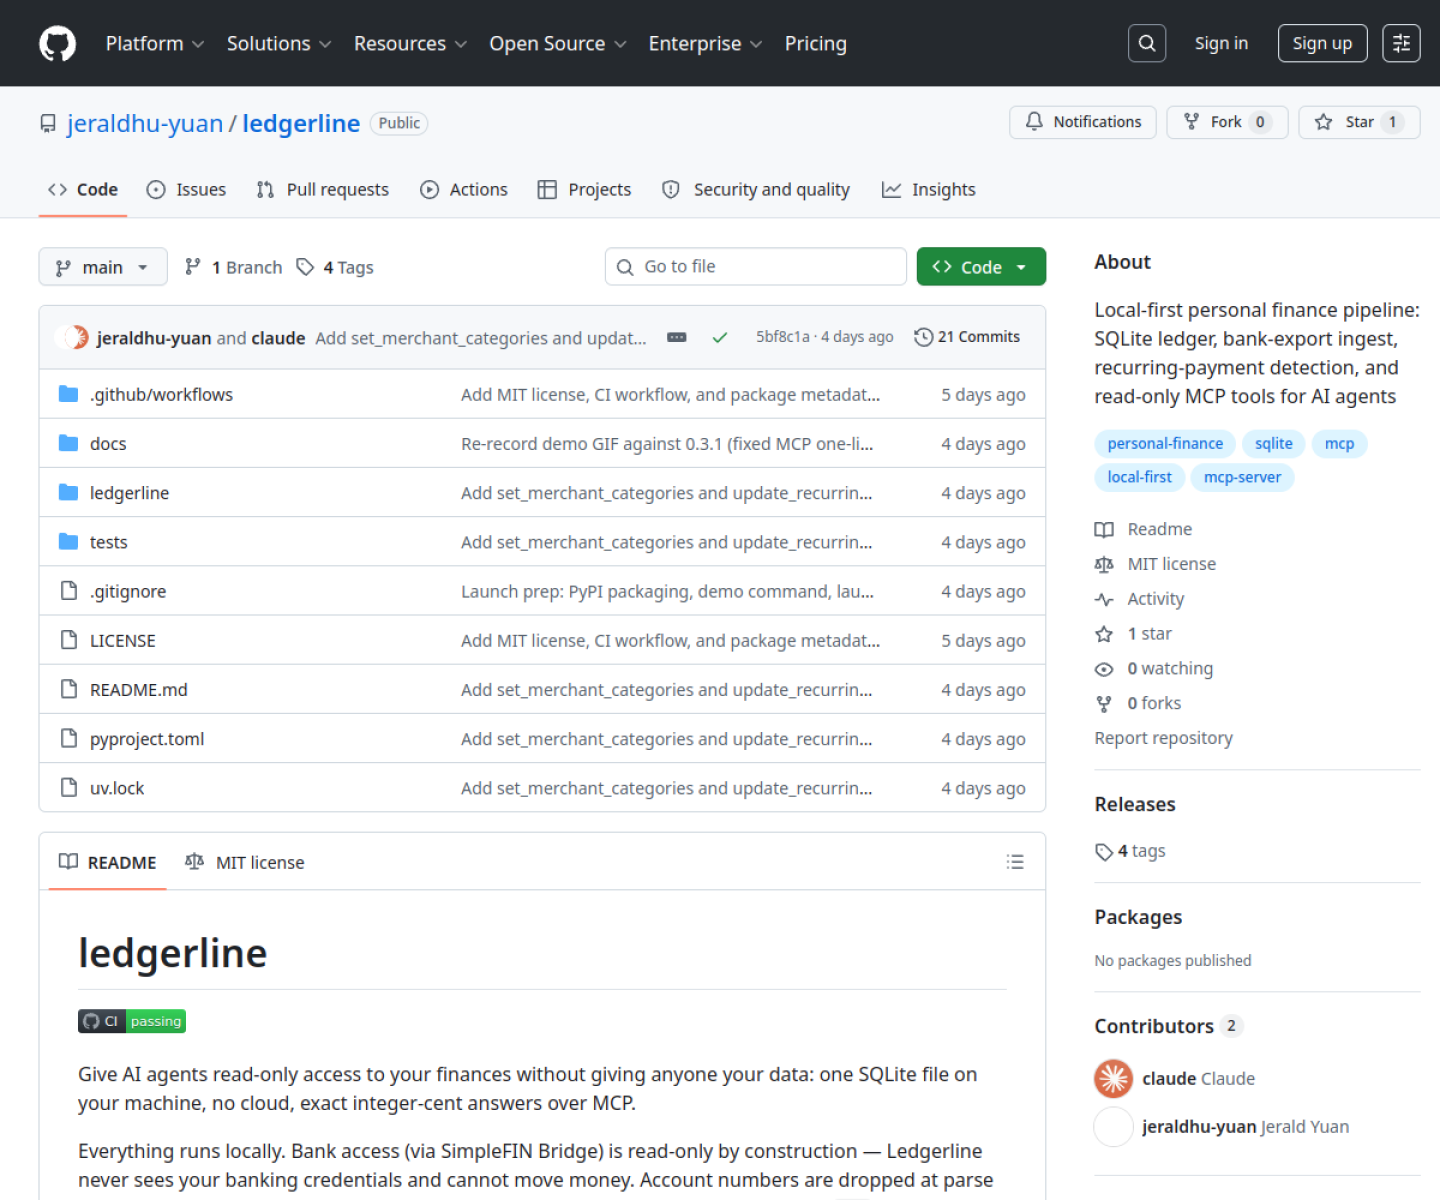This screenshot has height=1200, width=1440.
Task: Click the Star icon button
Action: click(1323, 122)
